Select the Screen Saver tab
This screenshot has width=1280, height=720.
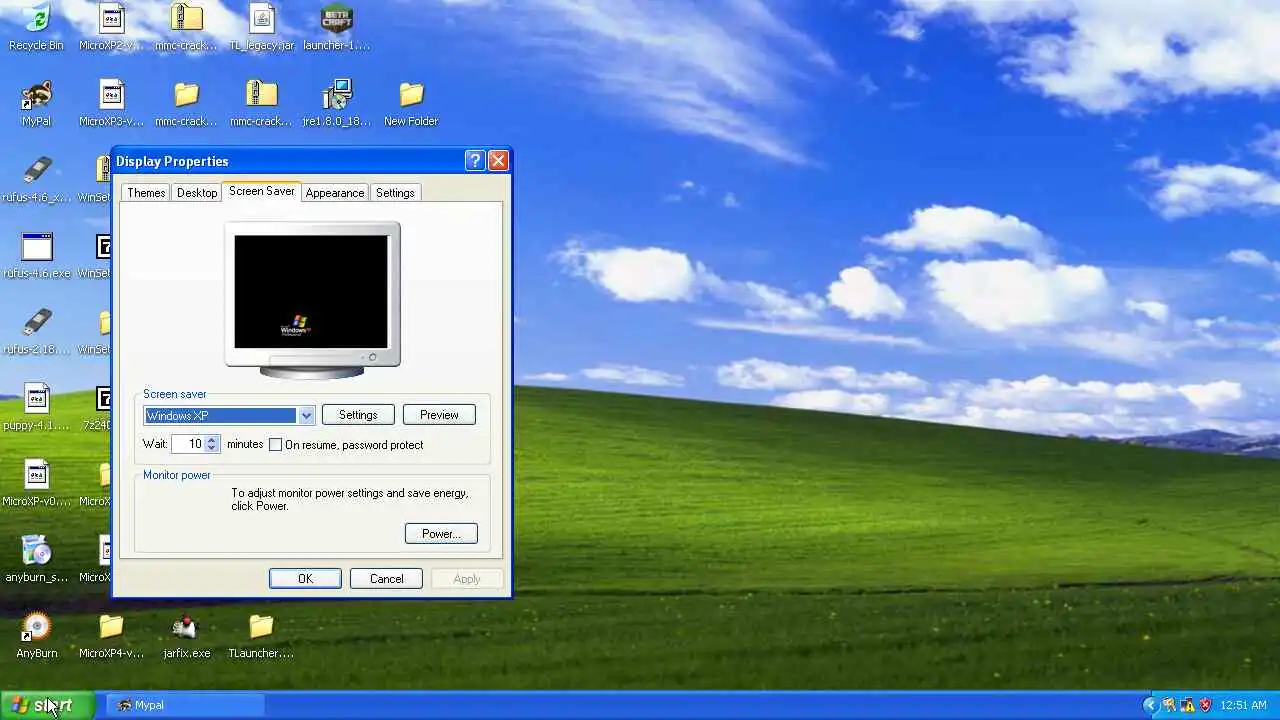(262, 191)
